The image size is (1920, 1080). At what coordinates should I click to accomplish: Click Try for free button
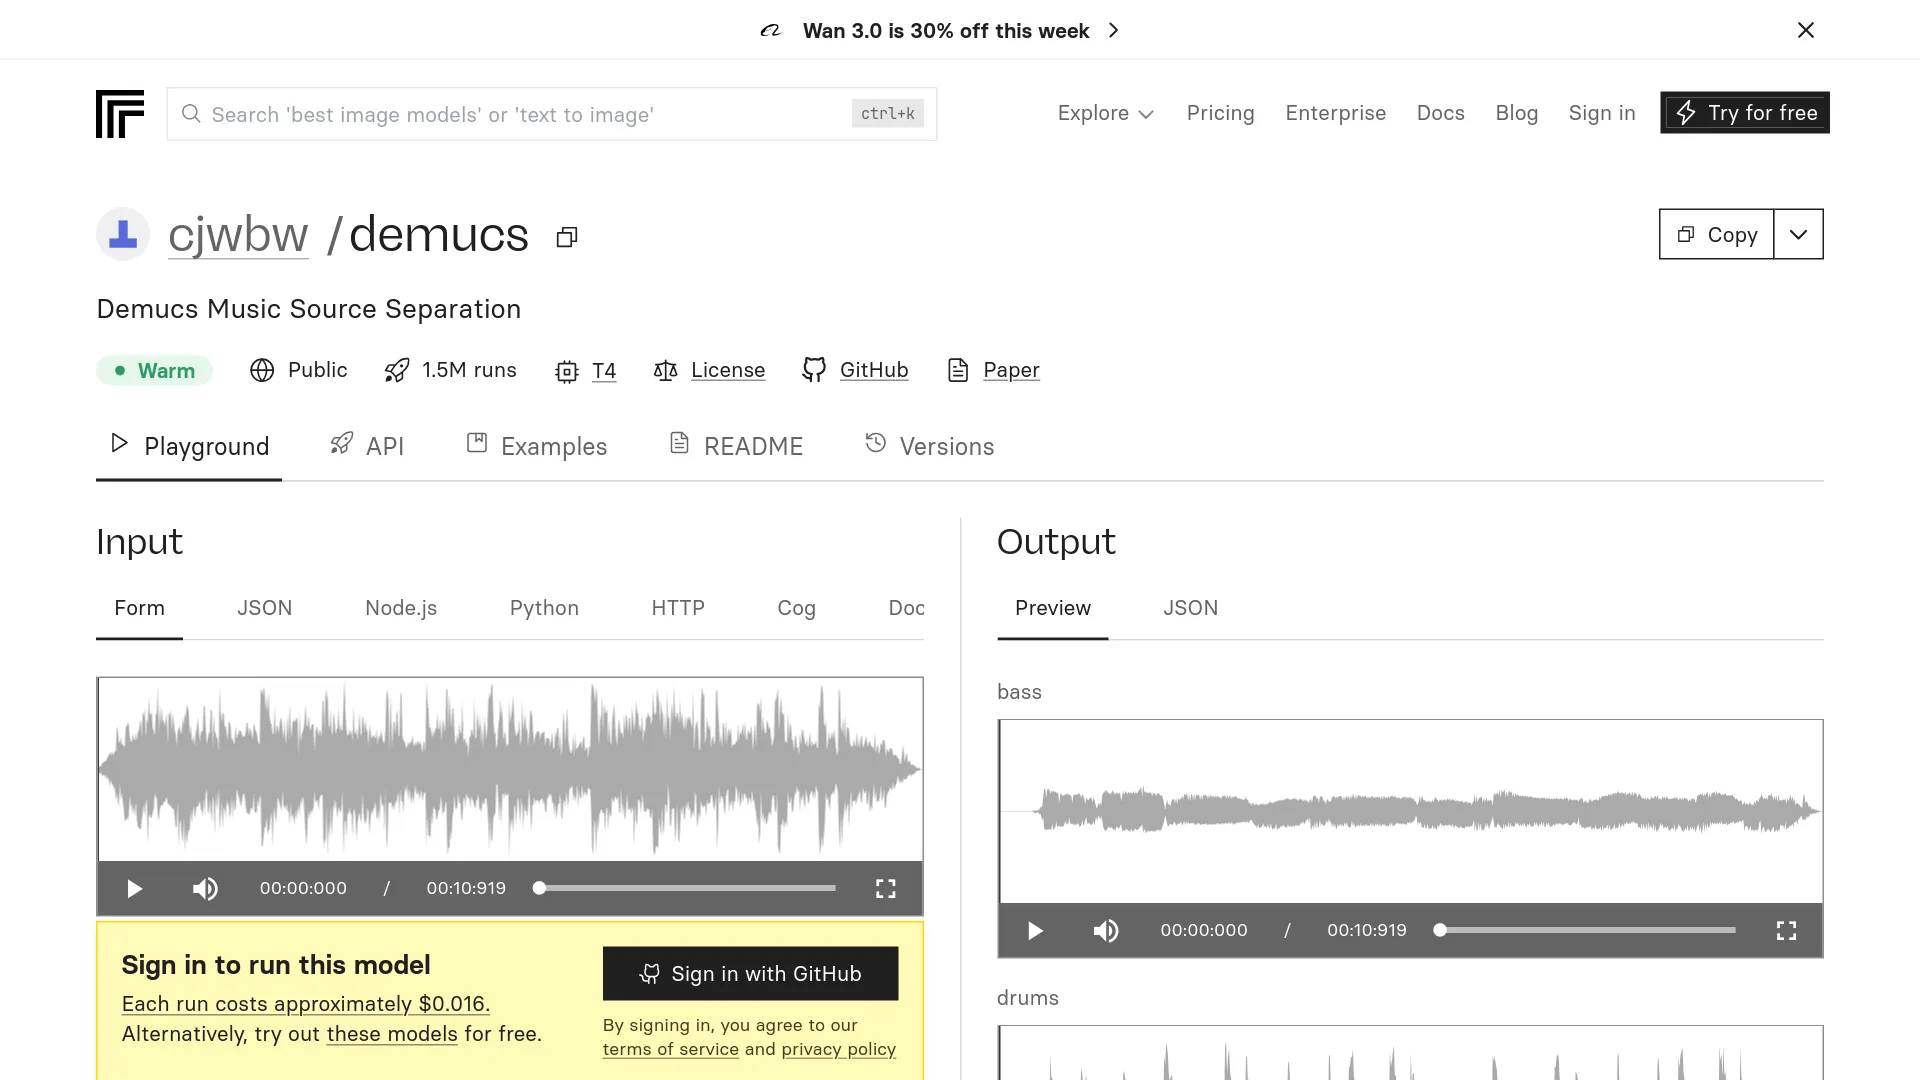[1745, 113]
